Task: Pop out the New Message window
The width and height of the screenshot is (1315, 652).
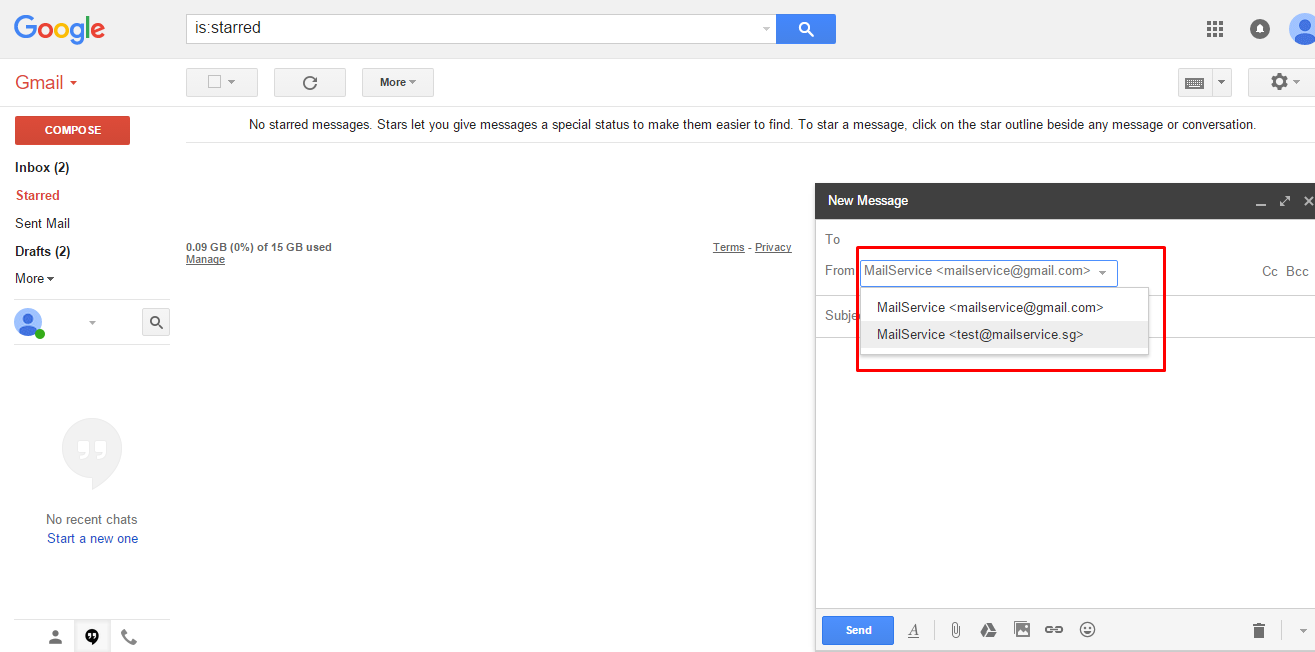Action: 1285,201
